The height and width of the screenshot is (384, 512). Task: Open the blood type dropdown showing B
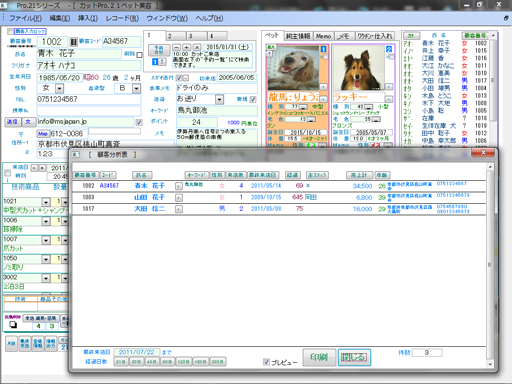pyautogui.click(x=136, y=88)
